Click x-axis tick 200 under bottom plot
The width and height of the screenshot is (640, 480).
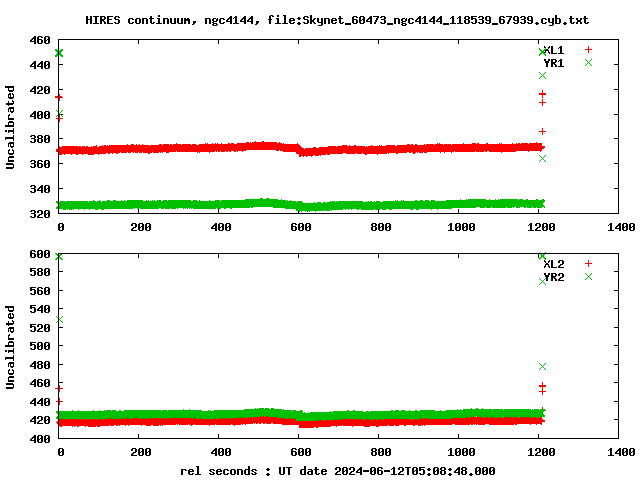point(141,452)
